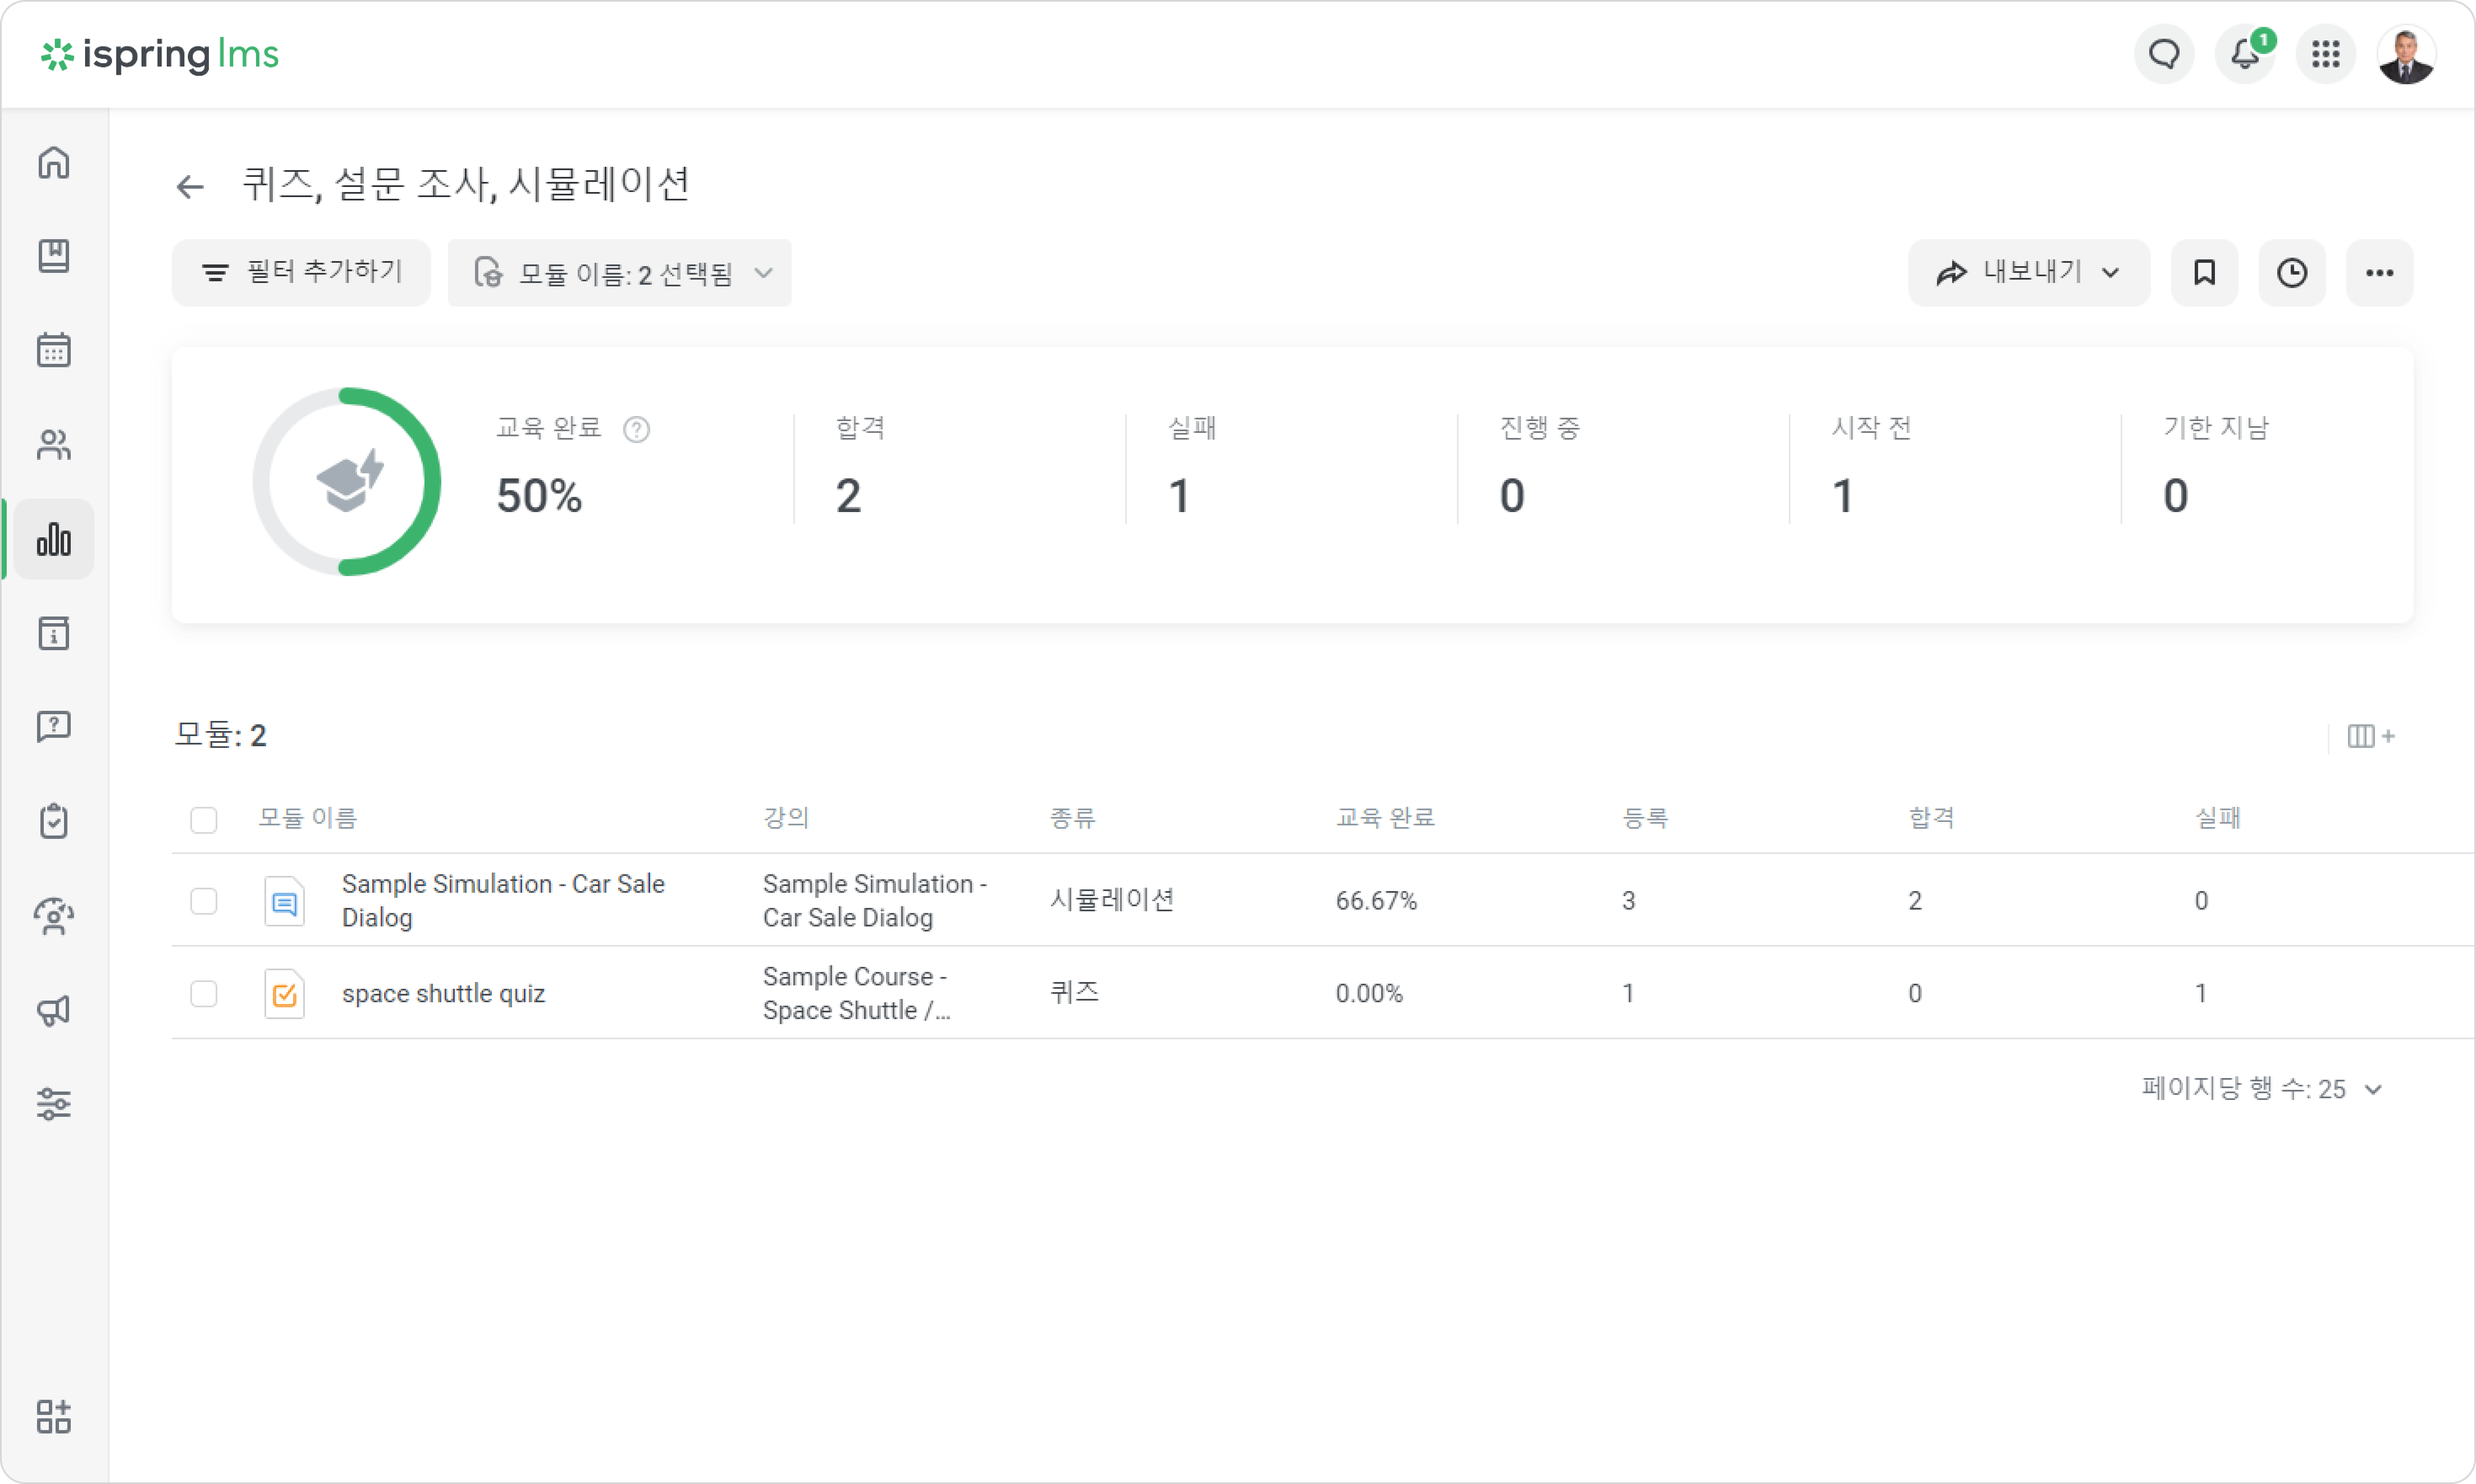Sort by the 등록 column header
Screen dimensions: 2476x1484
point(1645,818)
